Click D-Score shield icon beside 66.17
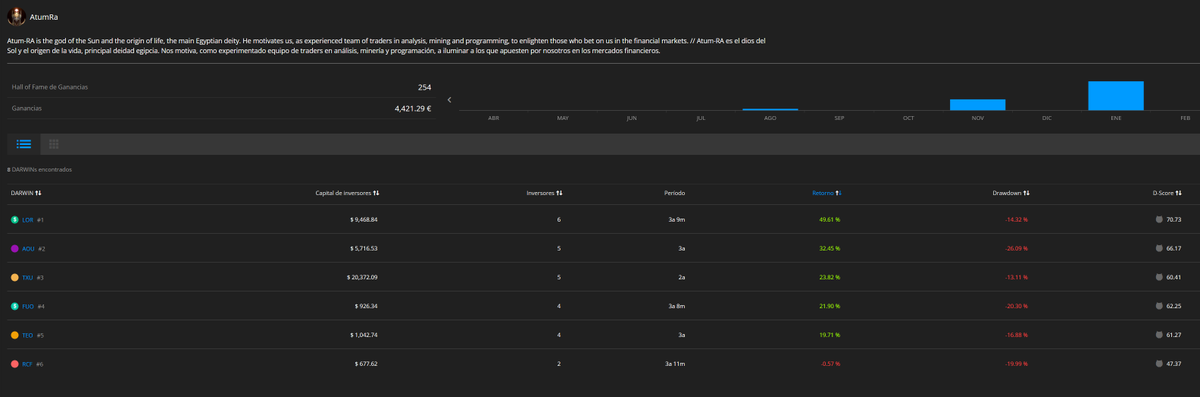Viewport: 1200px width, 397px height. coord(1158,248)
